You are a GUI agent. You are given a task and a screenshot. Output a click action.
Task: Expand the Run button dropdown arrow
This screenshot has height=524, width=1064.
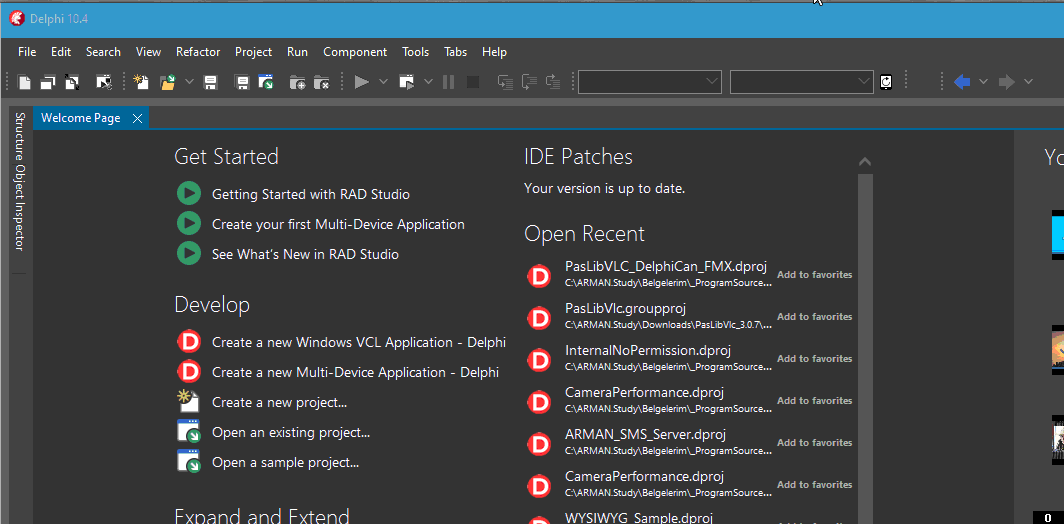[x=383, y=82]
